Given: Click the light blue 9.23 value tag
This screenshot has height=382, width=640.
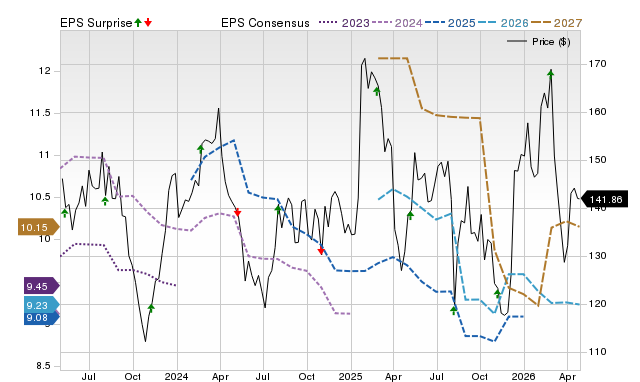Looking at the screenshot, I should [x=42, y=305].
